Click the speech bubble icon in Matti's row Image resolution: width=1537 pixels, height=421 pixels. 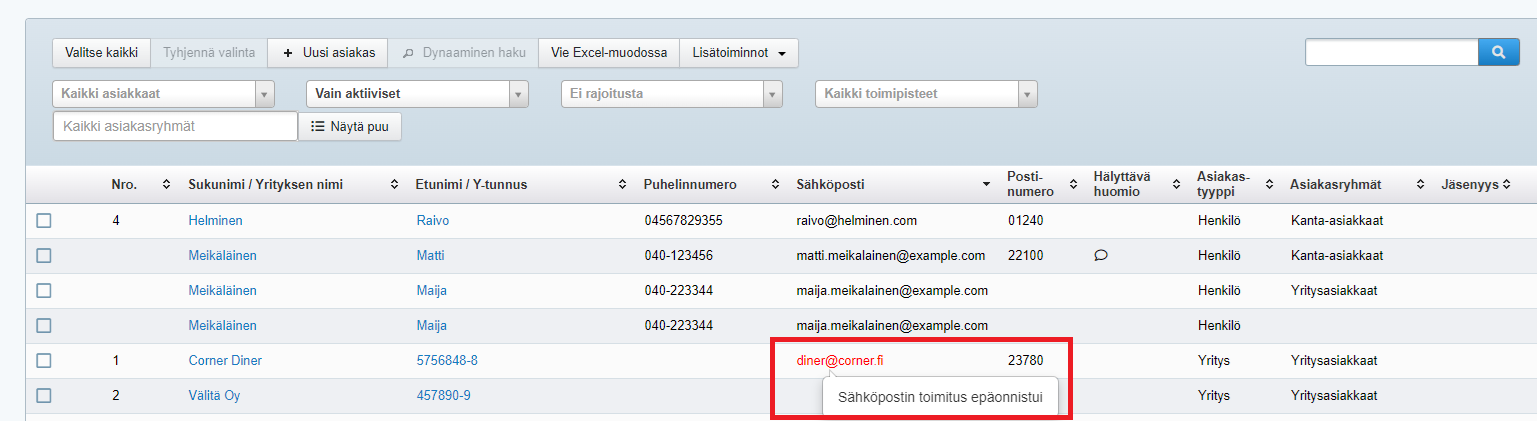[x=1101, y=256]
